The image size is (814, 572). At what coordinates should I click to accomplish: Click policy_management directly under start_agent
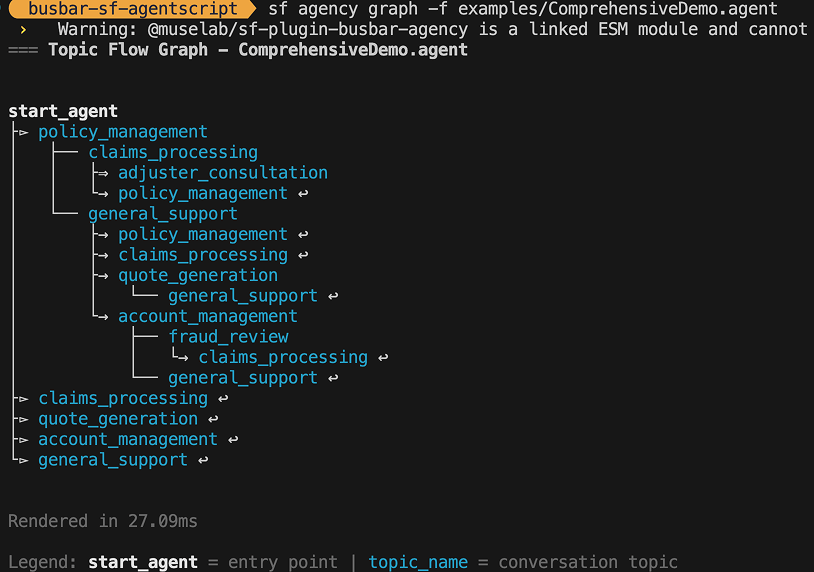point(123,132)
